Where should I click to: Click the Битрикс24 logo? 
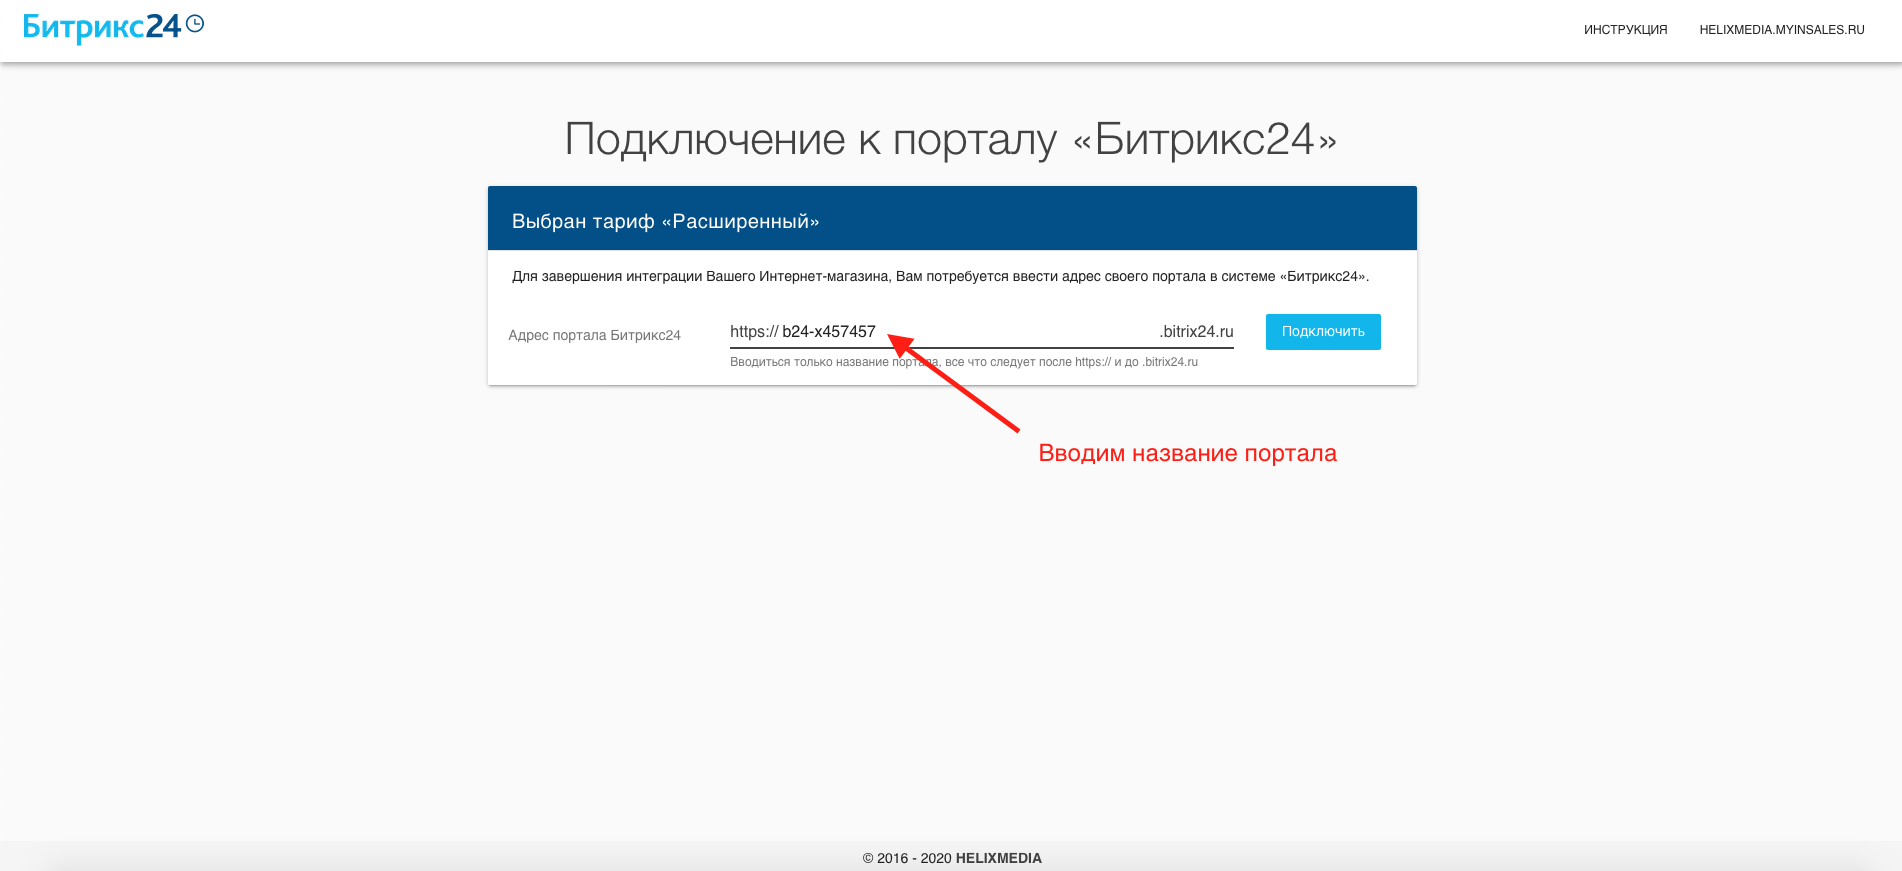113,27
